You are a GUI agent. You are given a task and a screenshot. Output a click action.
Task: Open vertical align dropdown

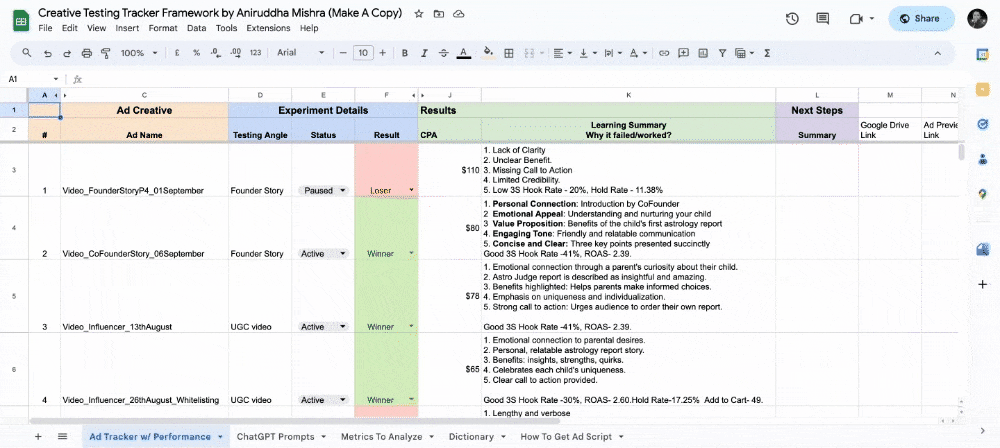tap(587, 53)
